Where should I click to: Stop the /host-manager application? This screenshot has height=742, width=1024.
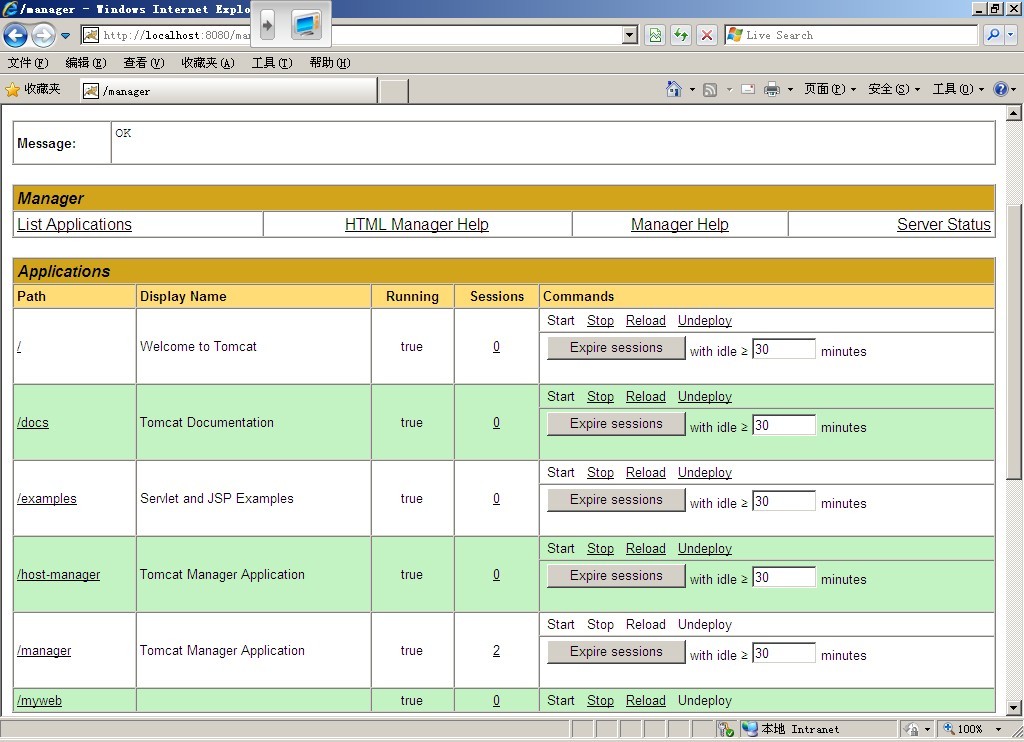point(600,549)
